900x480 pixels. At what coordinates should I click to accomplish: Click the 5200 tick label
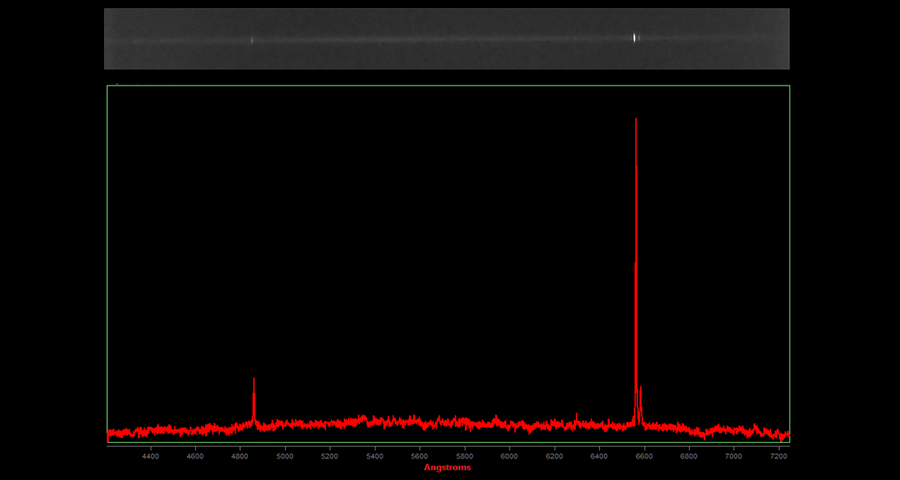click(330, 456)
